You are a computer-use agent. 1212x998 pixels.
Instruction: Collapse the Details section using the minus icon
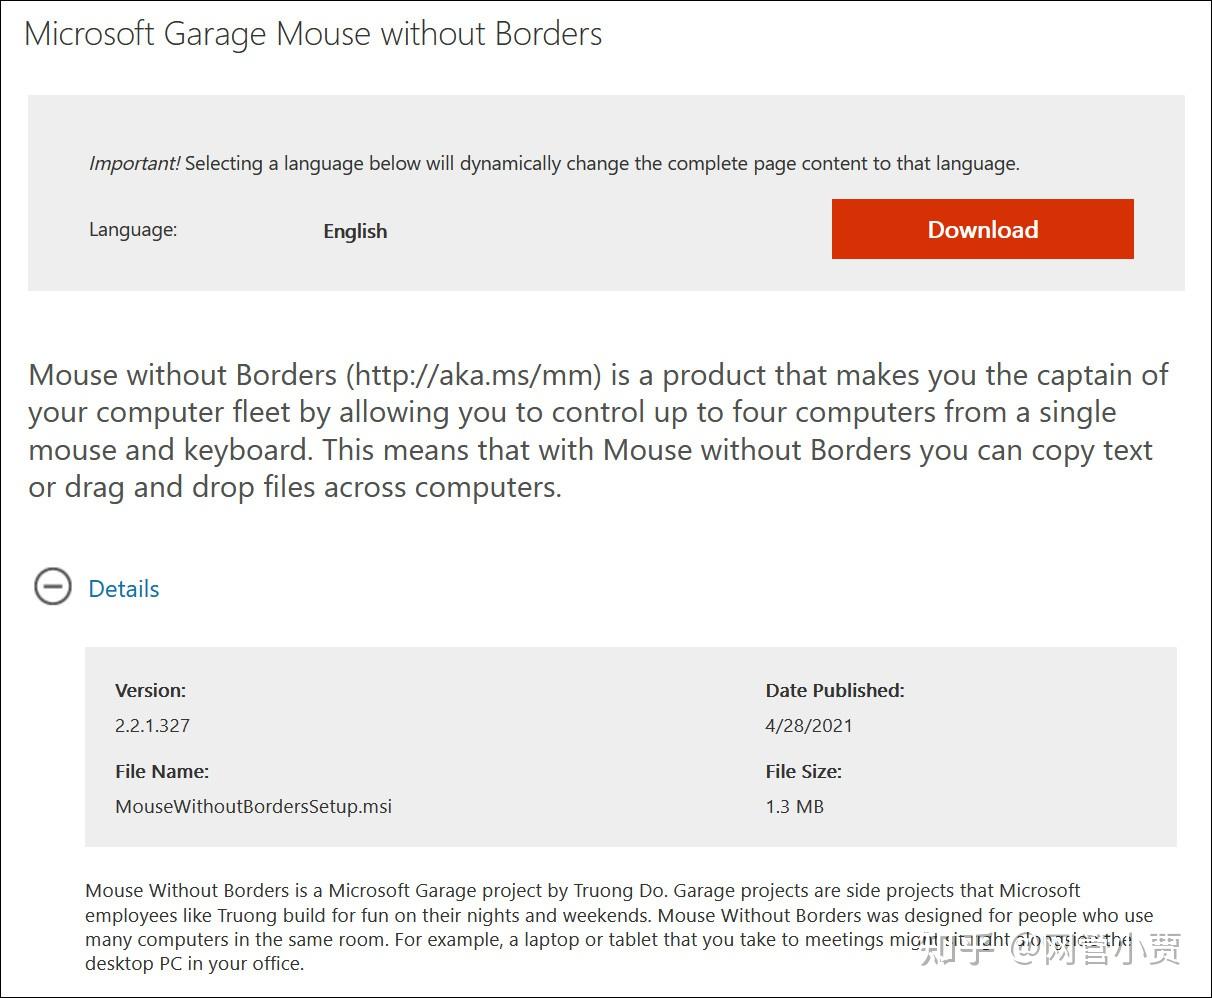coord(52,588)
